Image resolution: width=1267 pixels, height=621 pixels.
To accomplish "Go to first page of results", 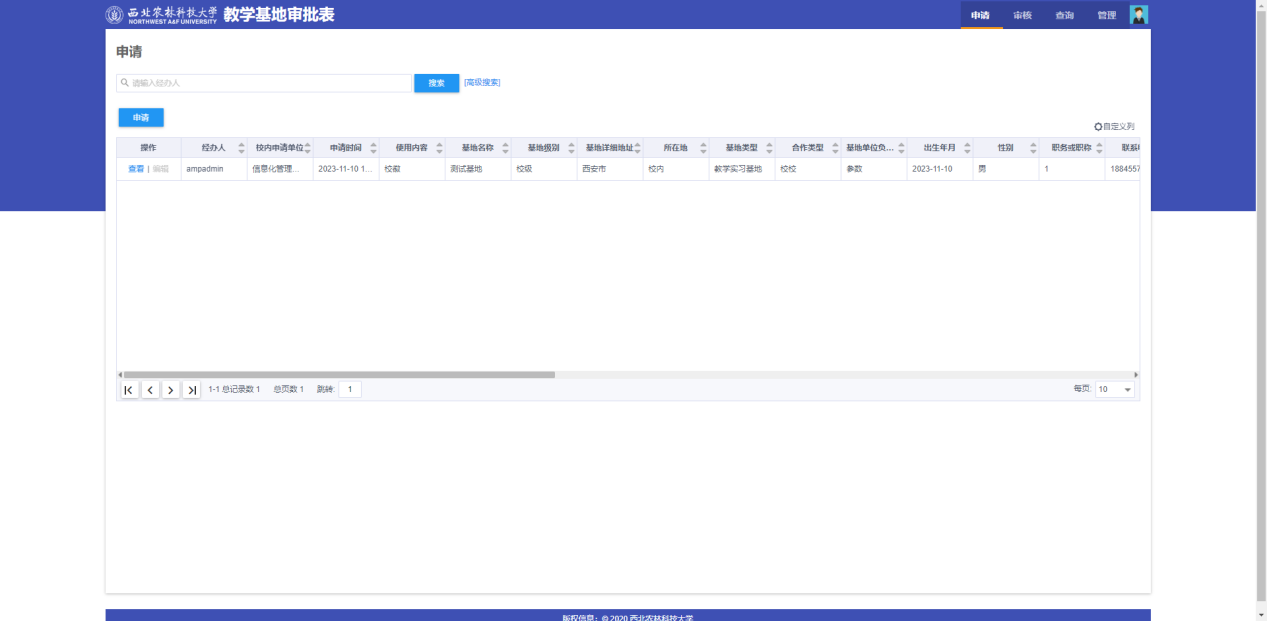I will (129, 390).
